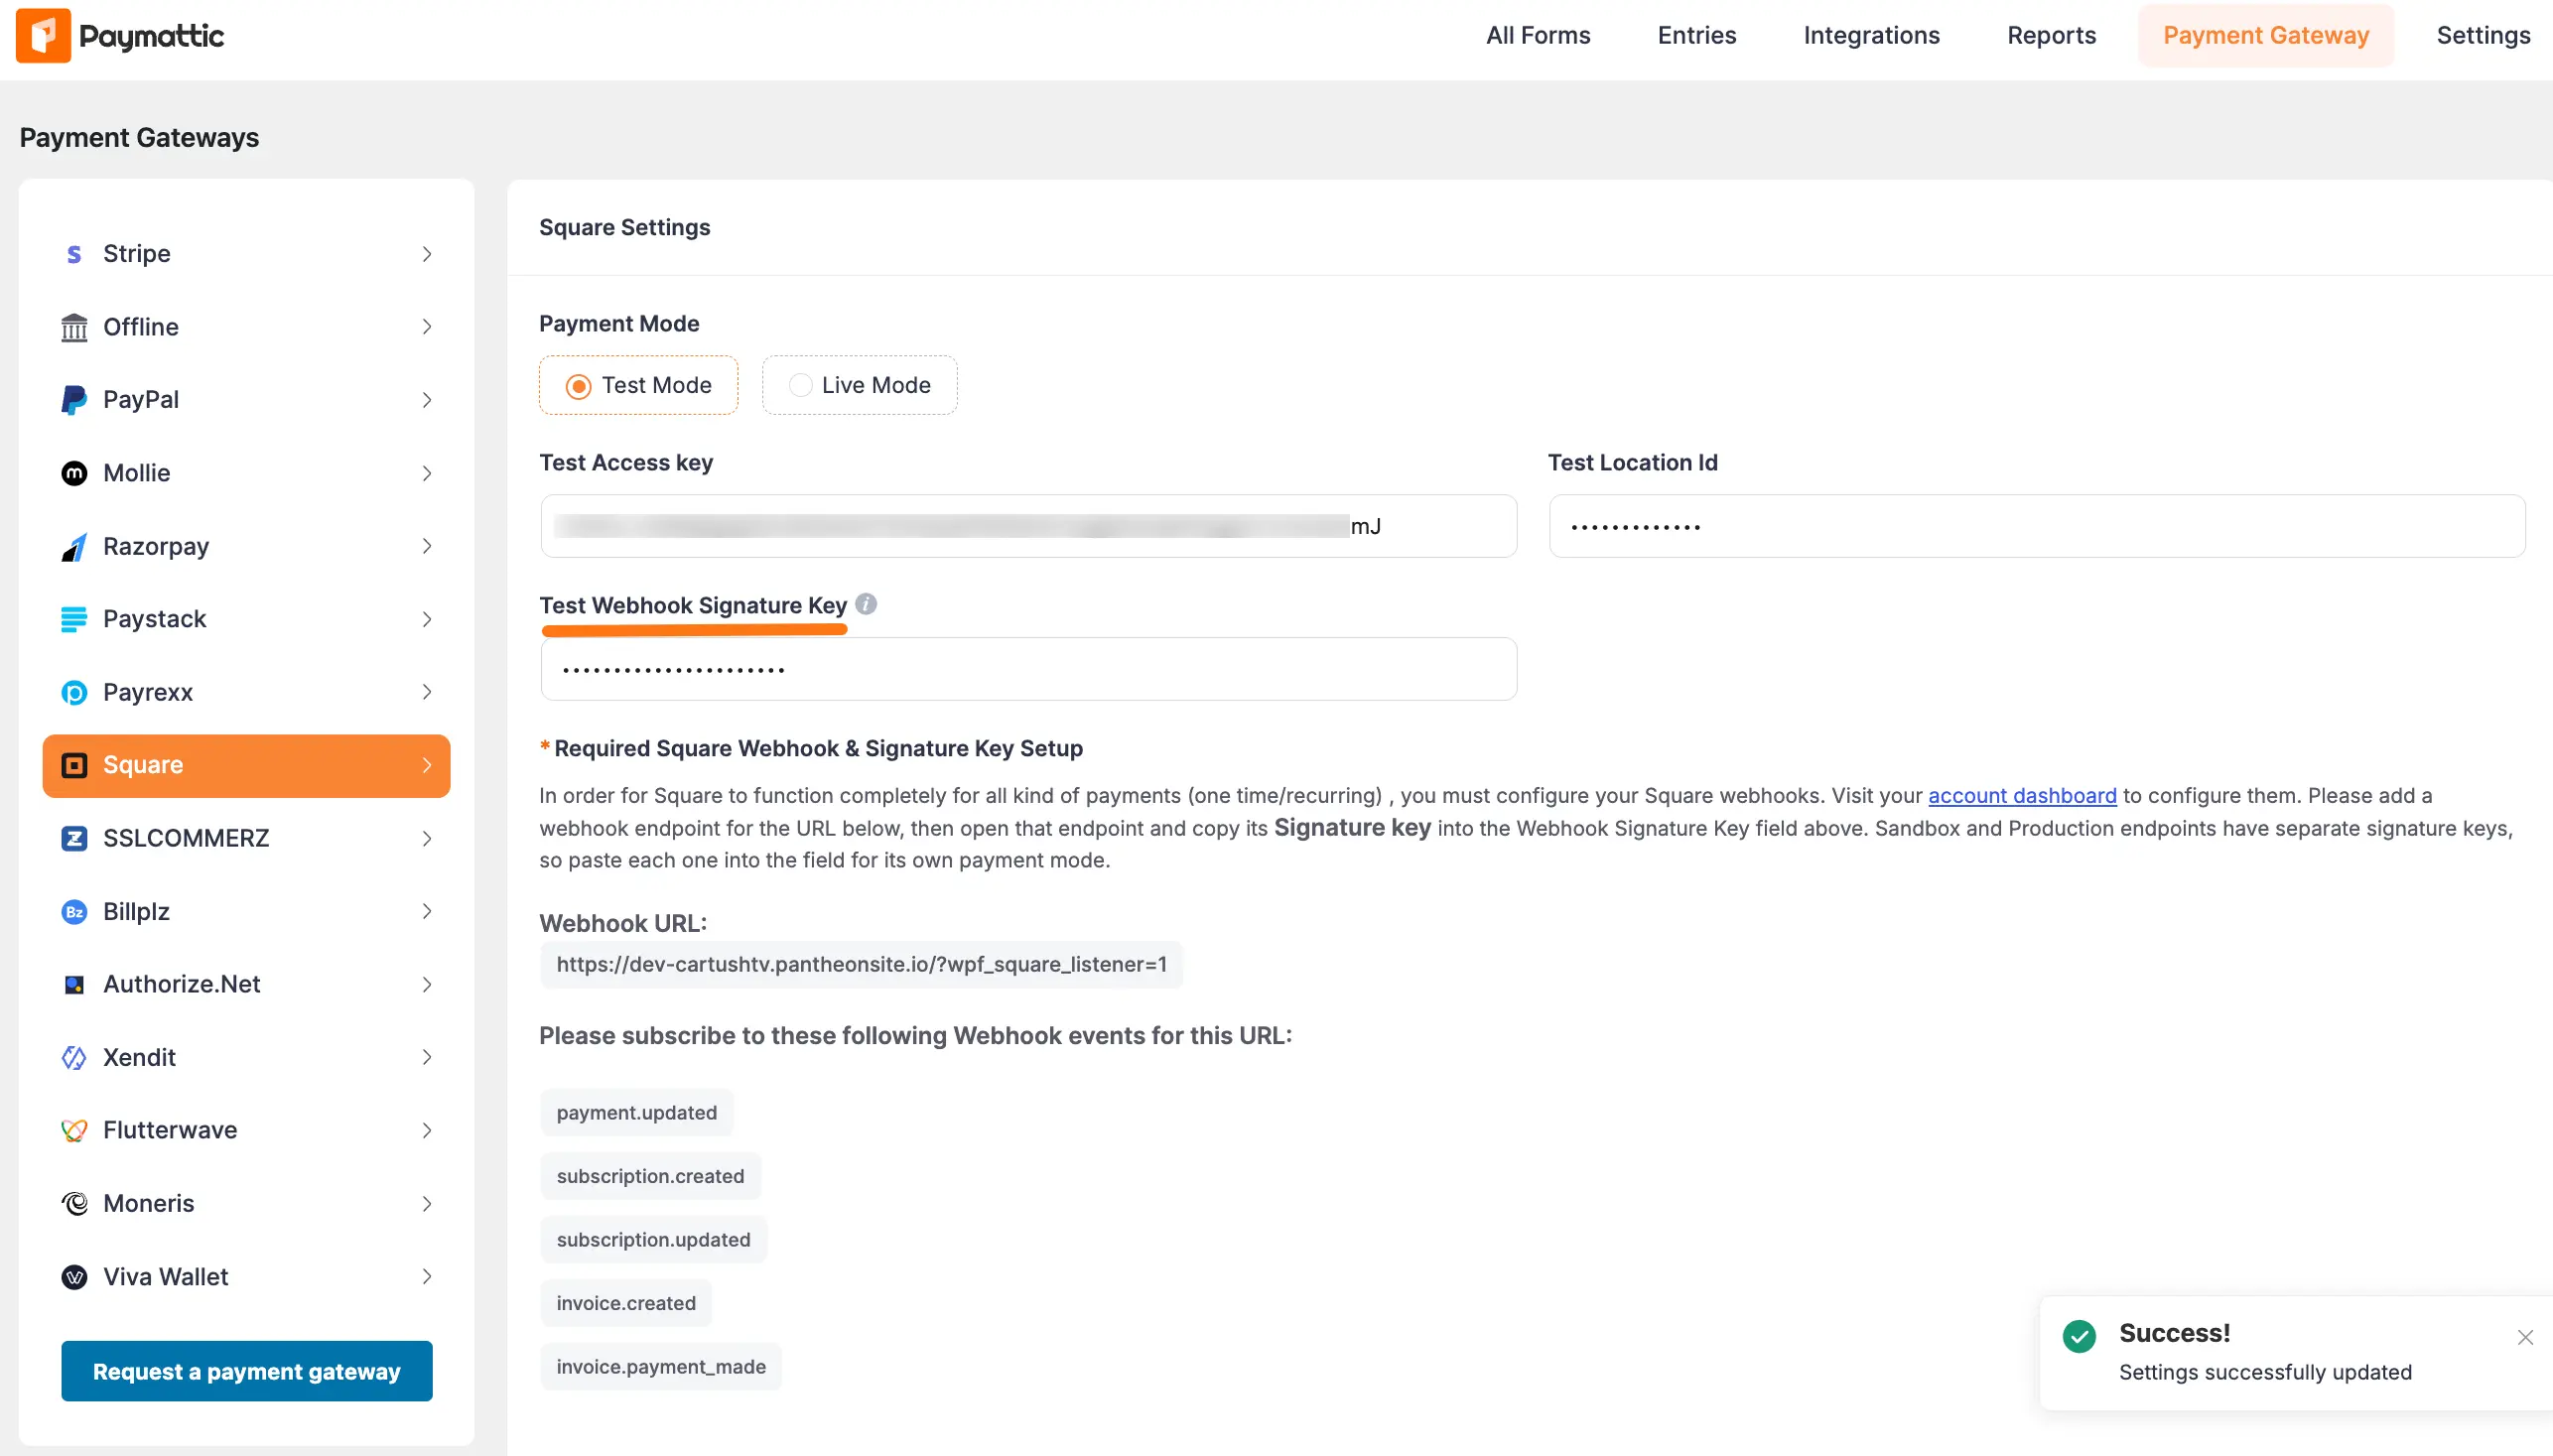The width and height of the screenshot is (2553, 1456).
Task: Expand Billplz with its chevron arrow
Action: point(427,912)
